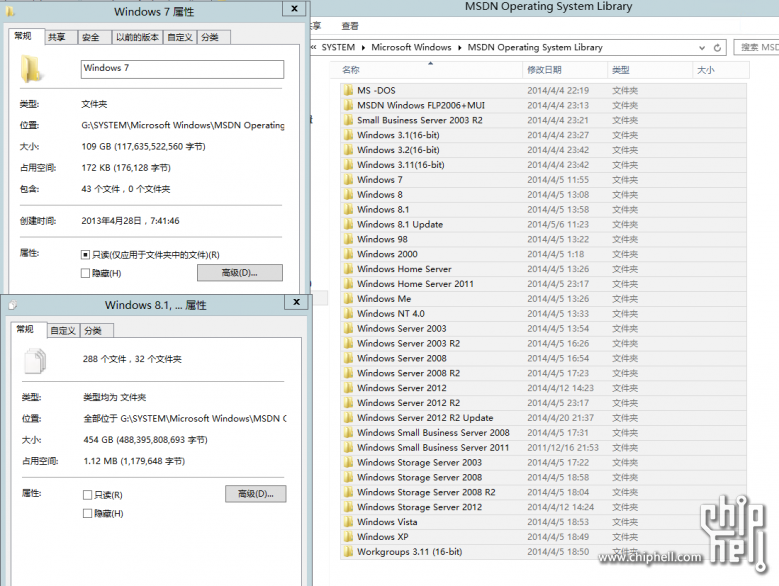Select the Windows Server 2008 row

(544, 359)
